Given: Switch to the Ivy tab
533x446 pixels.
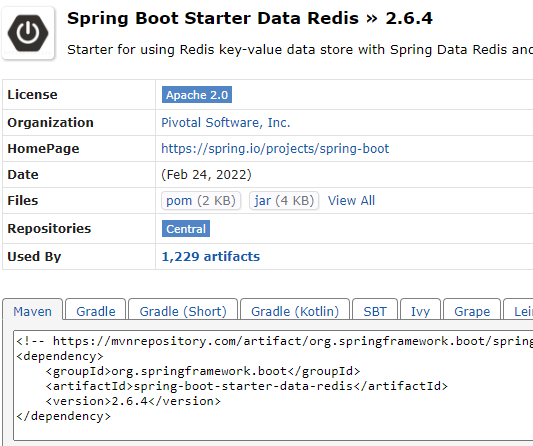Looking at the screenshot, I should click(420, 310).
